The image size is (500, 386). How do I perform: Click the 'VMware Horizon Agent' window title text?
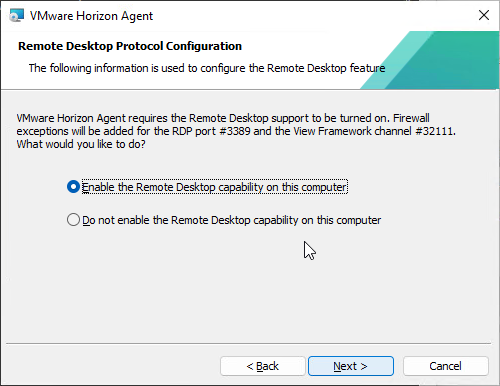pyautogui.click(x=91, y=16)
